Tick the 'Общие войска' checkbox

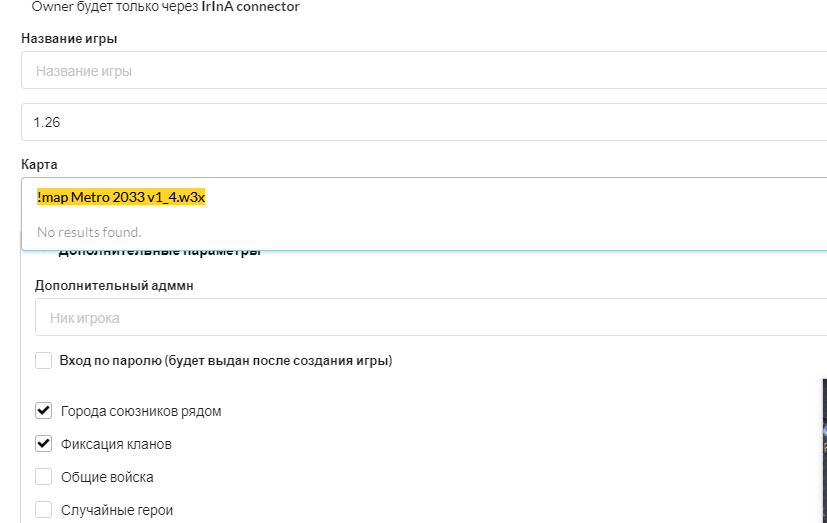click(x=44, y=476)
